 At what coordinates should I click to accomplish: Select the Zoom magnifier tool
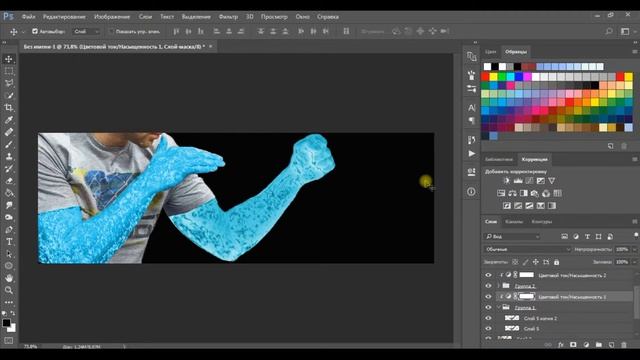point(9,290)
